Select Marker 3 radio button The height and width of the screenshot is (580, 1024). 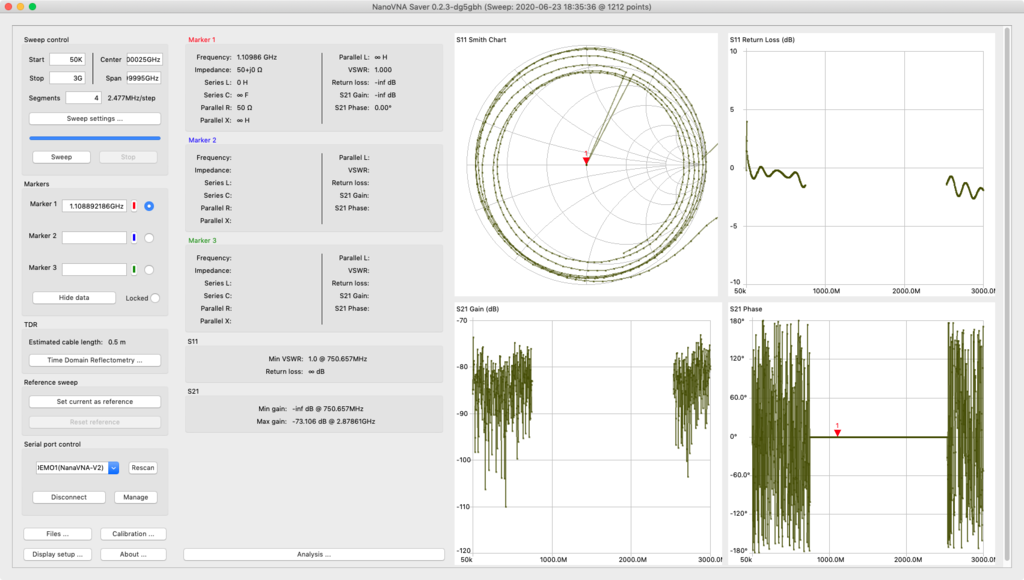click(x=149, y=270)
